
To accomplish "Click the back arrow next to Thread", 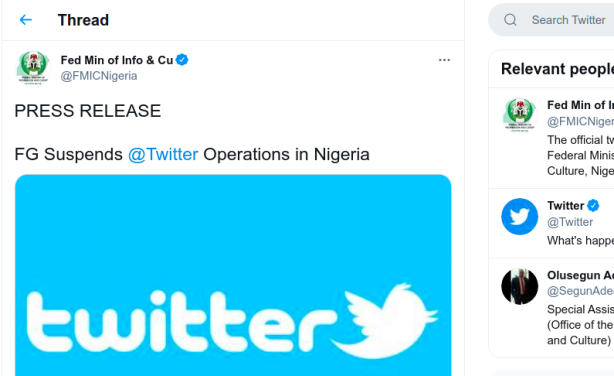I will [26, 20].
